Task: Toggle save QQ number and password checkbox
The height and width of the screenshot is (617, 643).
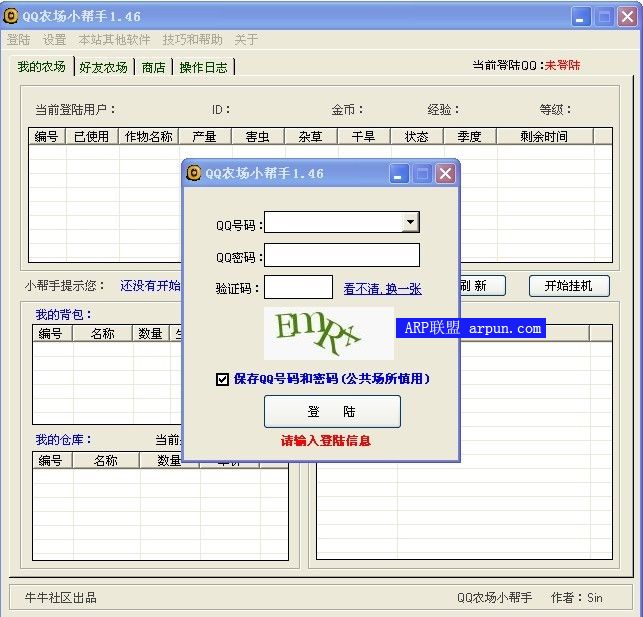Action: coord(222,379)
